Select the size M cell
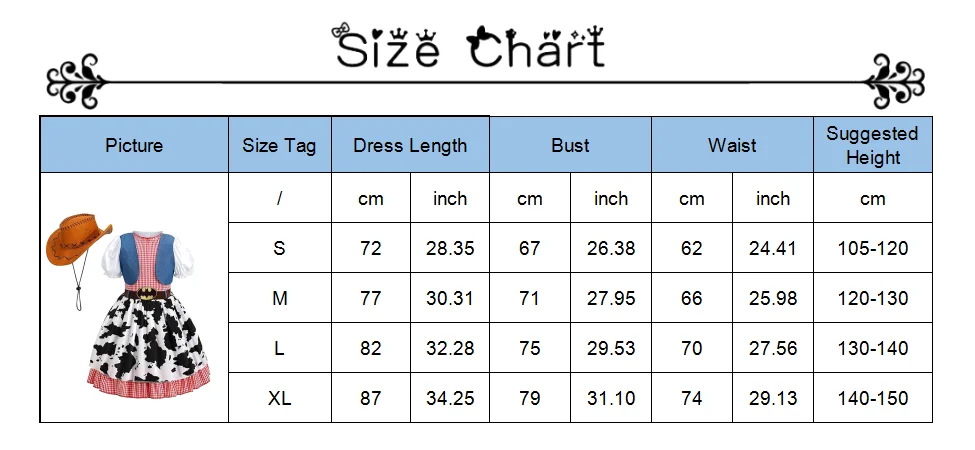975x450 pixels. (x=279, y=298)
